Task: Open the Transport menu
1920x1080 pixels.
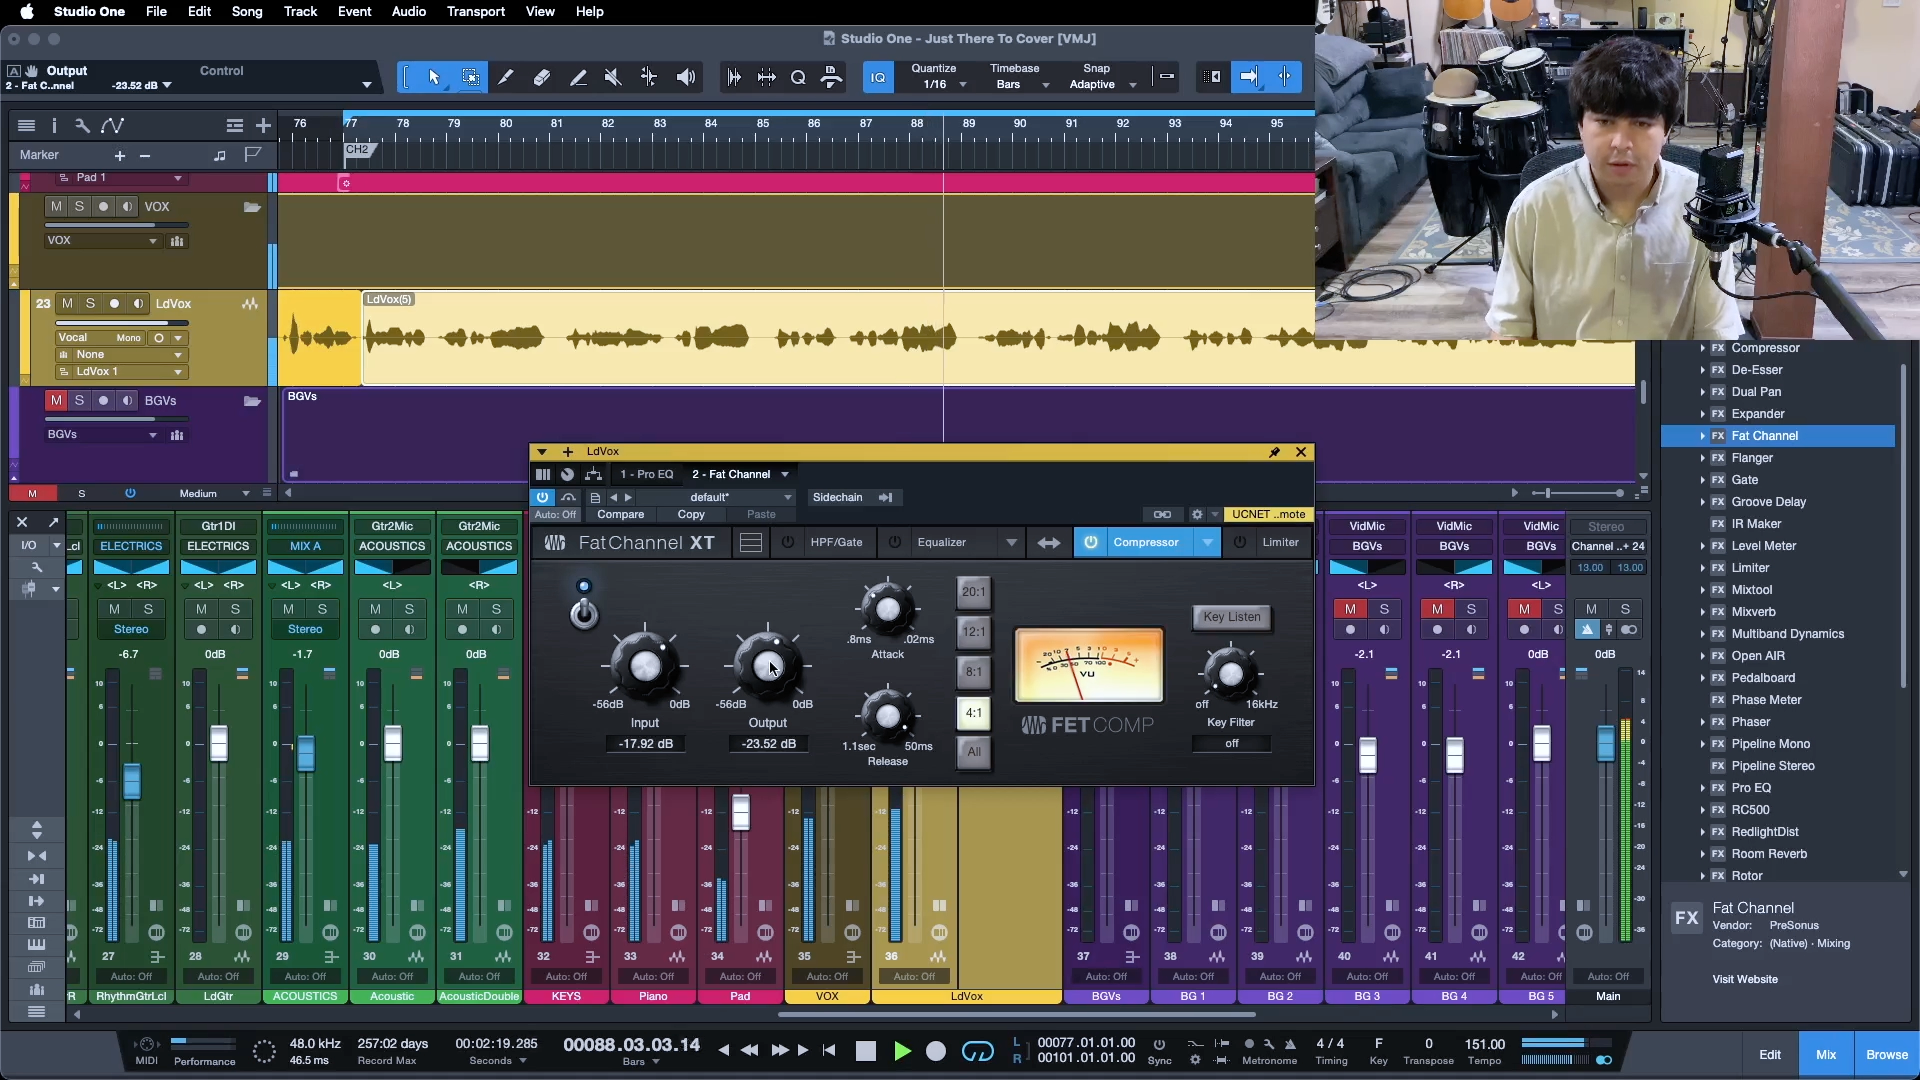Action: click(475, 11)
